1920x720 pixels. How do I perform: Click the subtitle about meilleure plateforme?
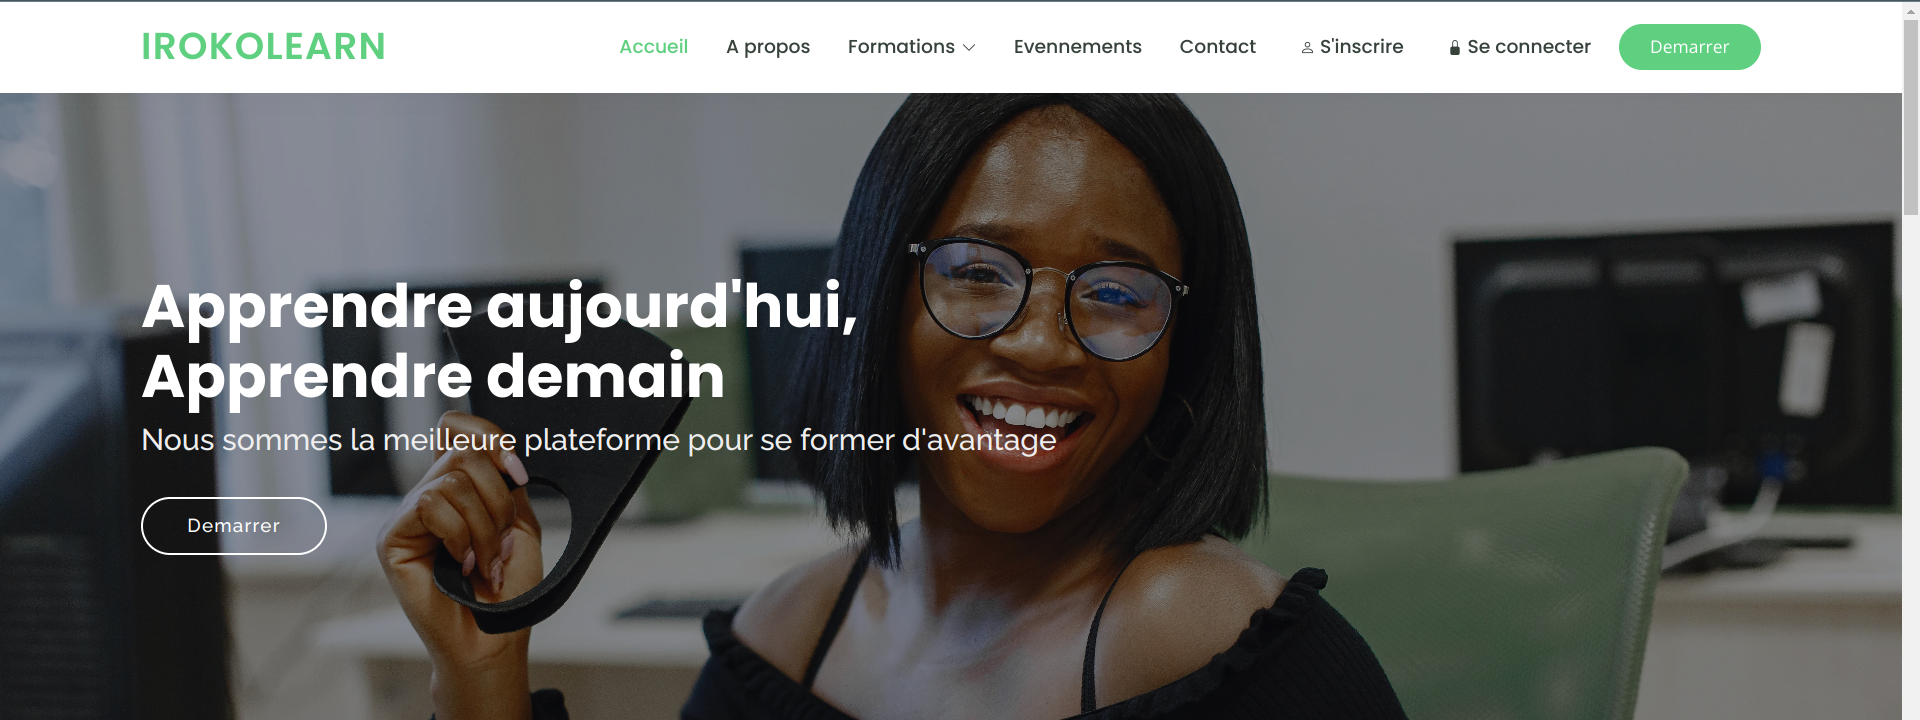point(599,440)
